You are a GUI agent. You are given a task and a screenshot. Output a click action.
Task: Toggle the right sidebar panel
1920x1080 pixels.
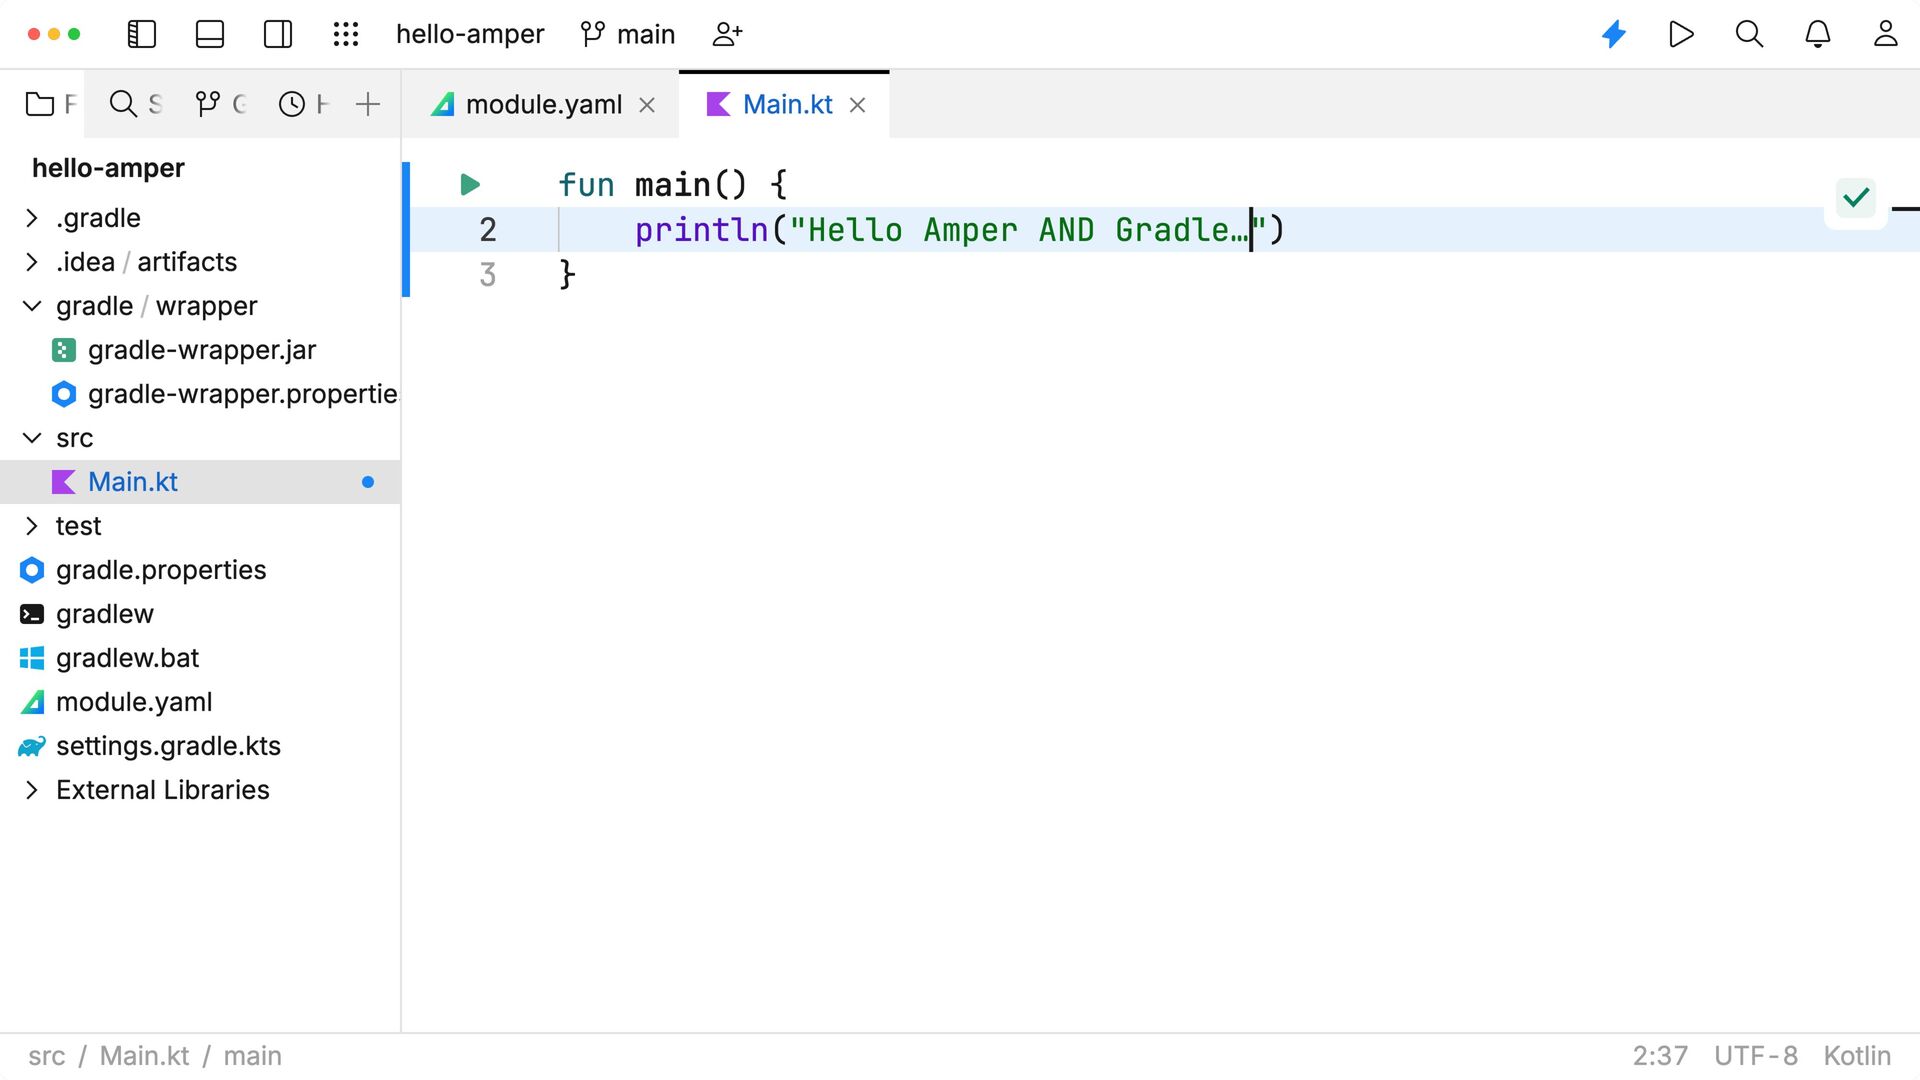[278, 34]
